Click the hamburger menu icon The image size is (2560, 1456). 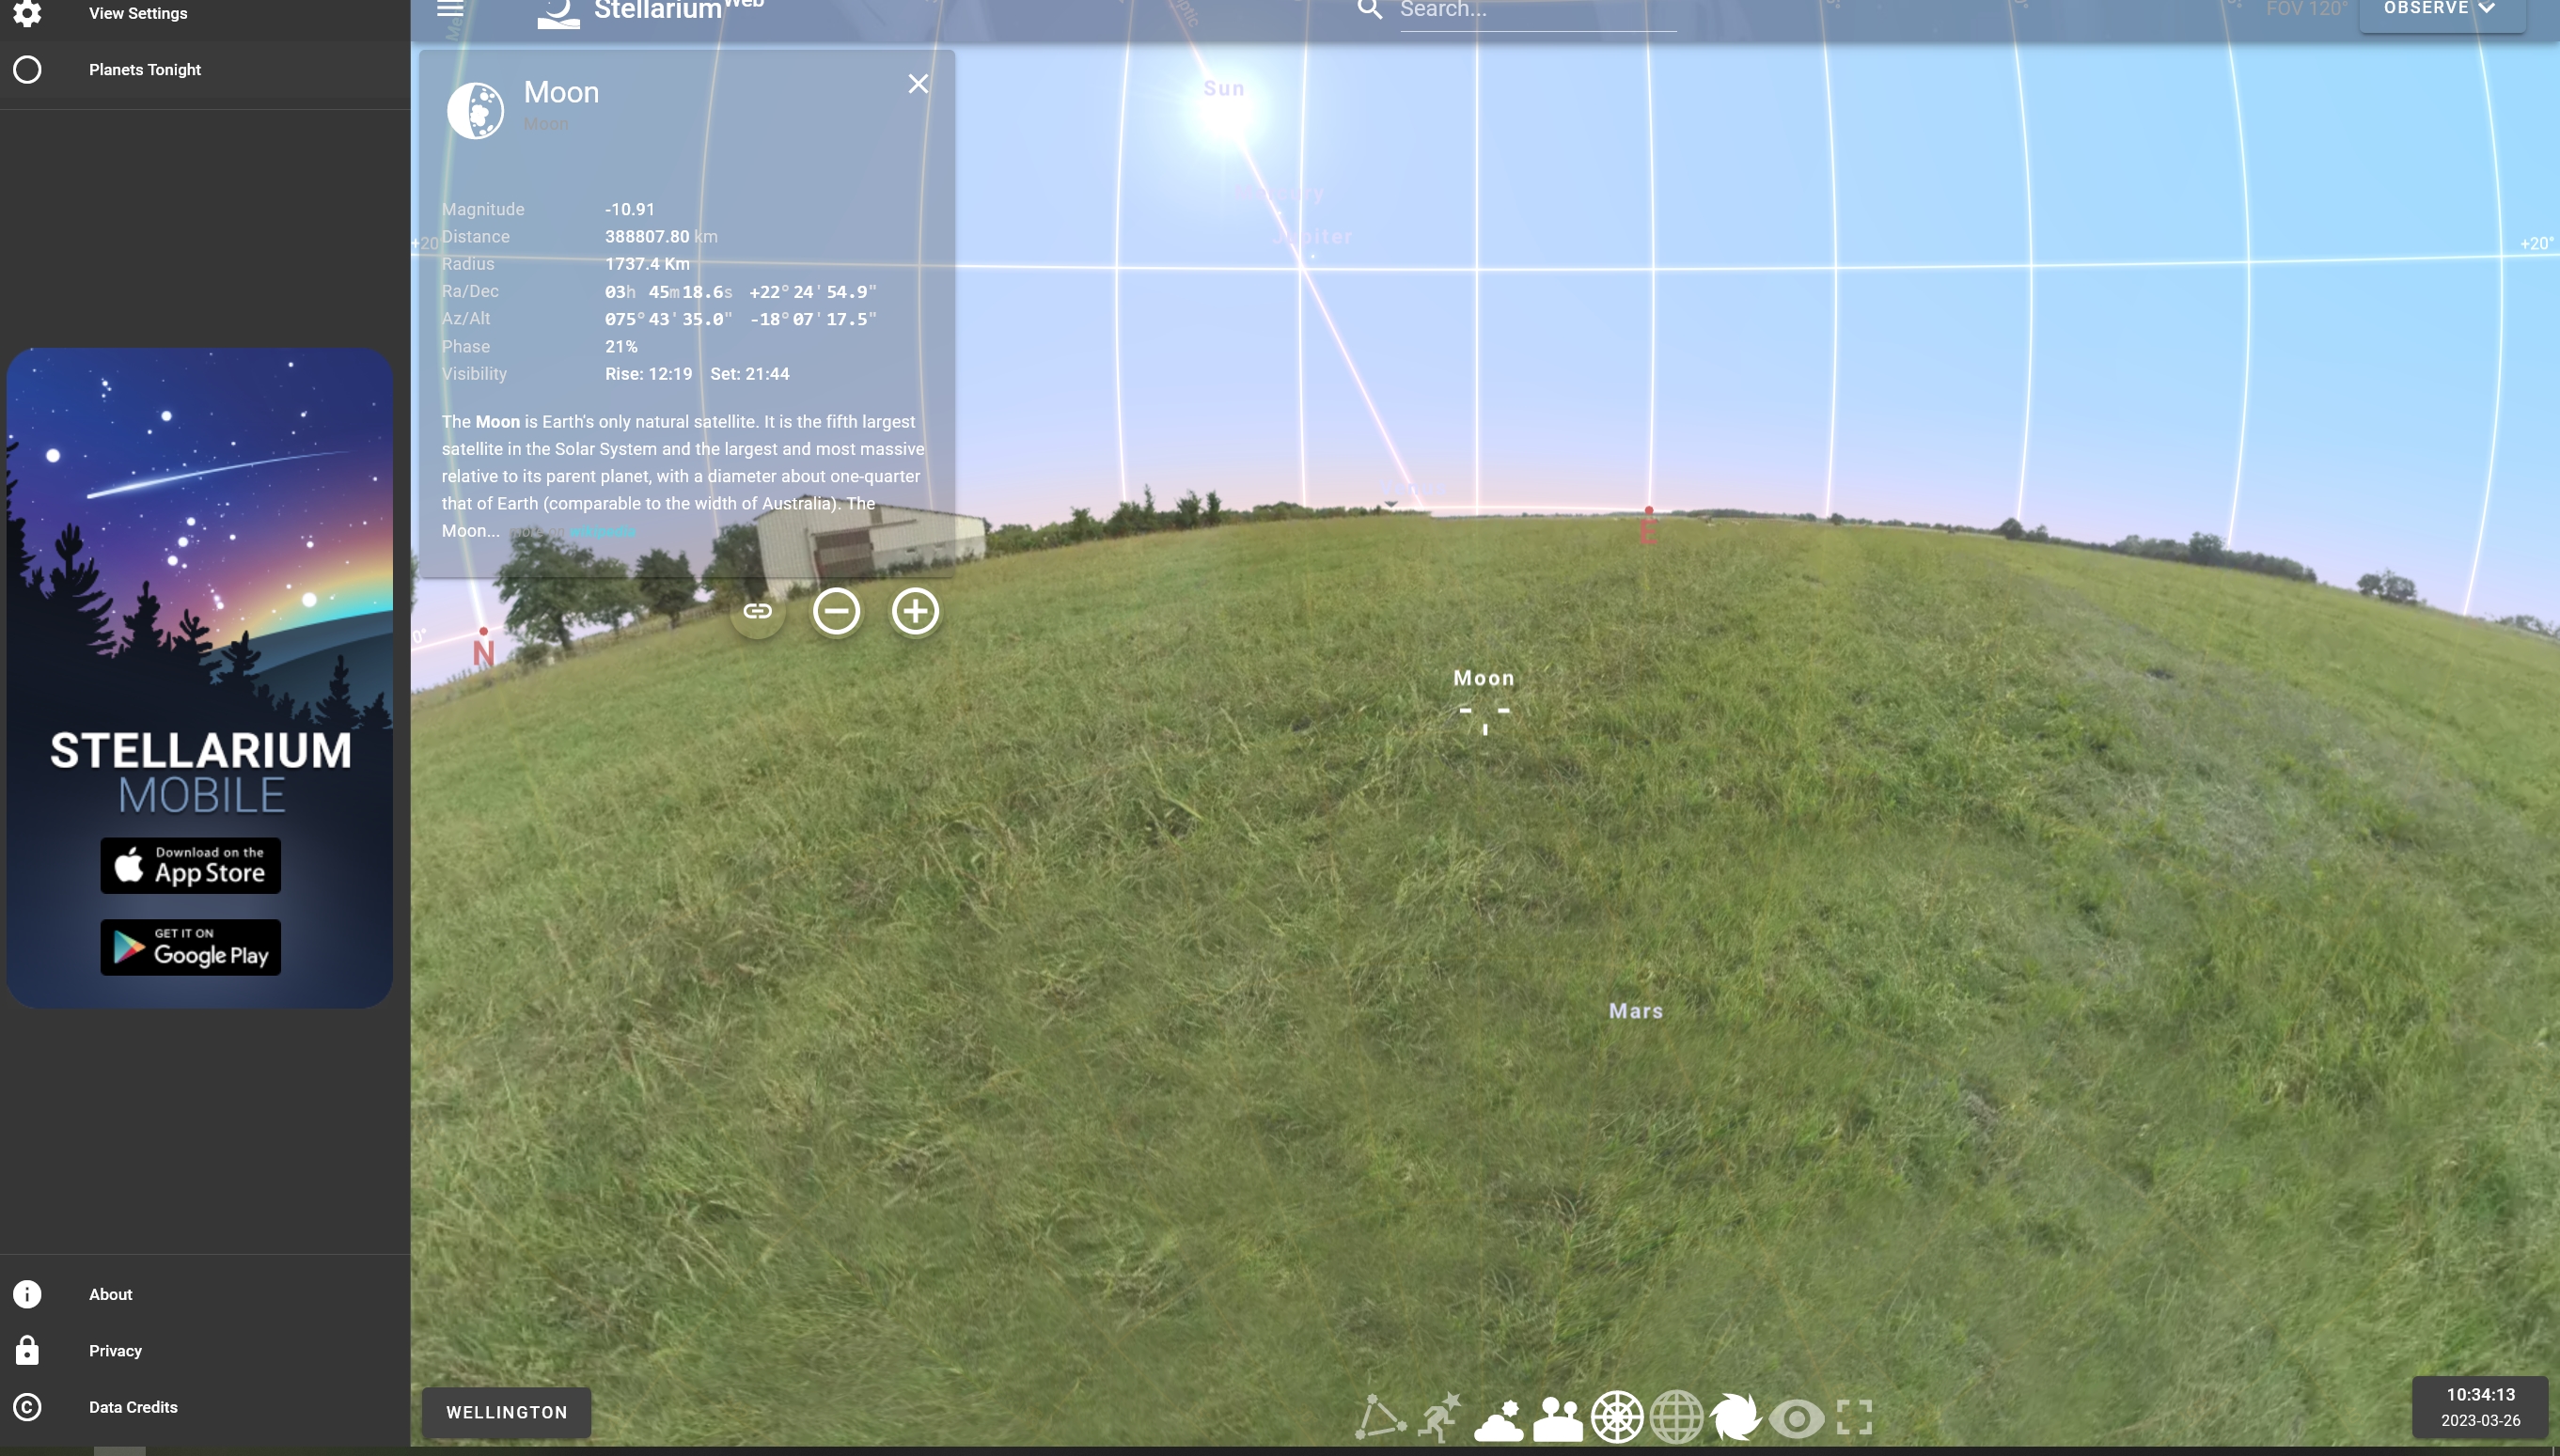[x=450, y=9]
